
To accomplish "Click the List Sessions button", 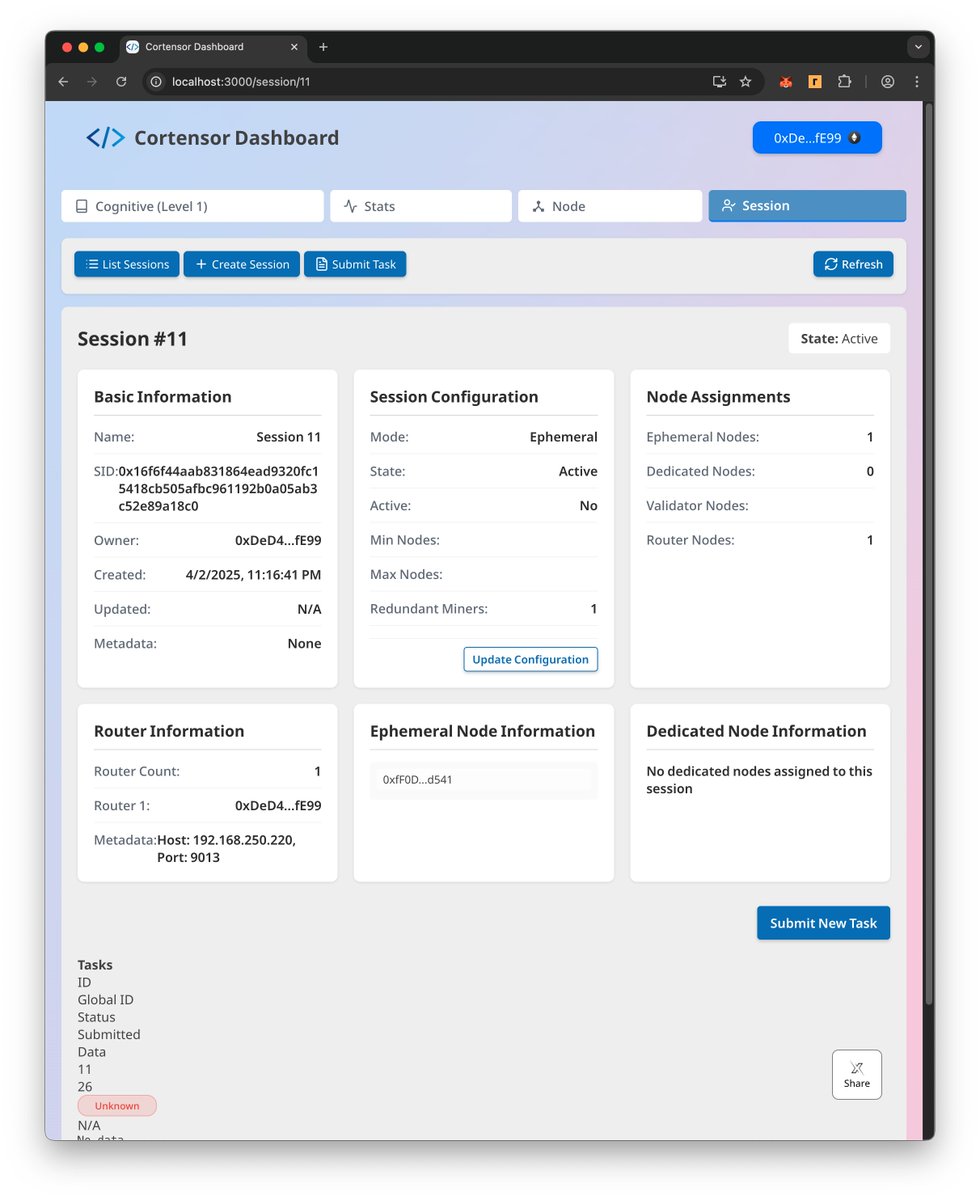I will point(127,264).
